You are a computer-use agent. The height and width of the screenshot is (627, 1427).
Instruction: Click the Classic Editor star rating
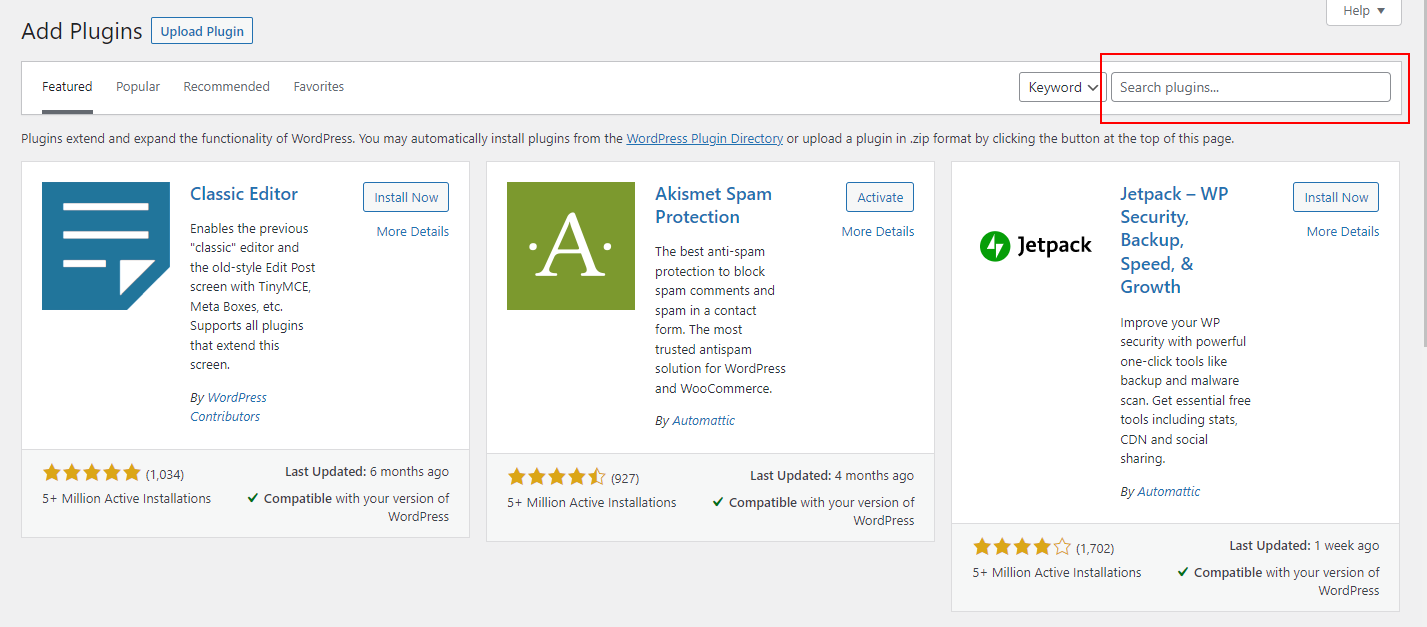click(x=92, y=473)
